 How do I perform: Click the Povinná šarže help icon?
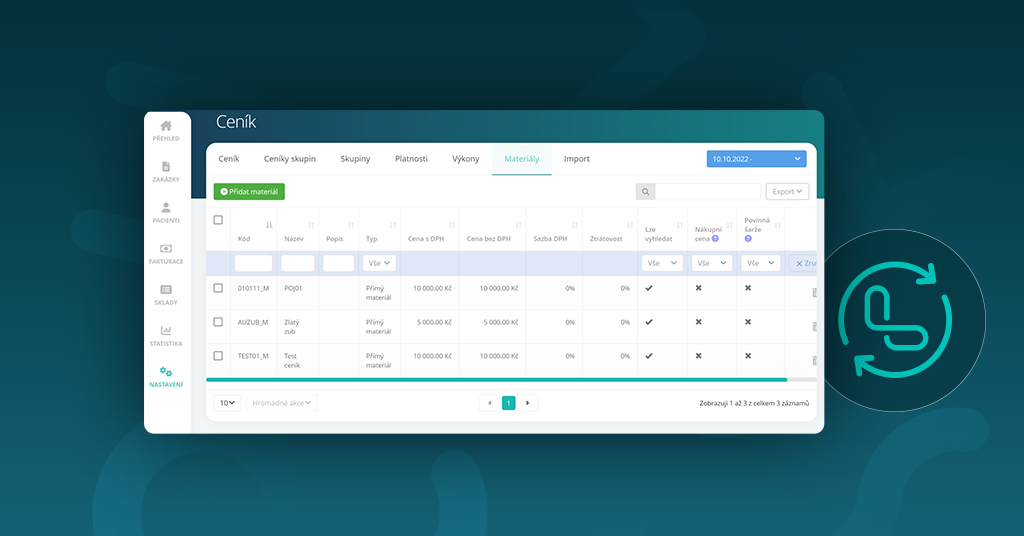tap(748, 238)
